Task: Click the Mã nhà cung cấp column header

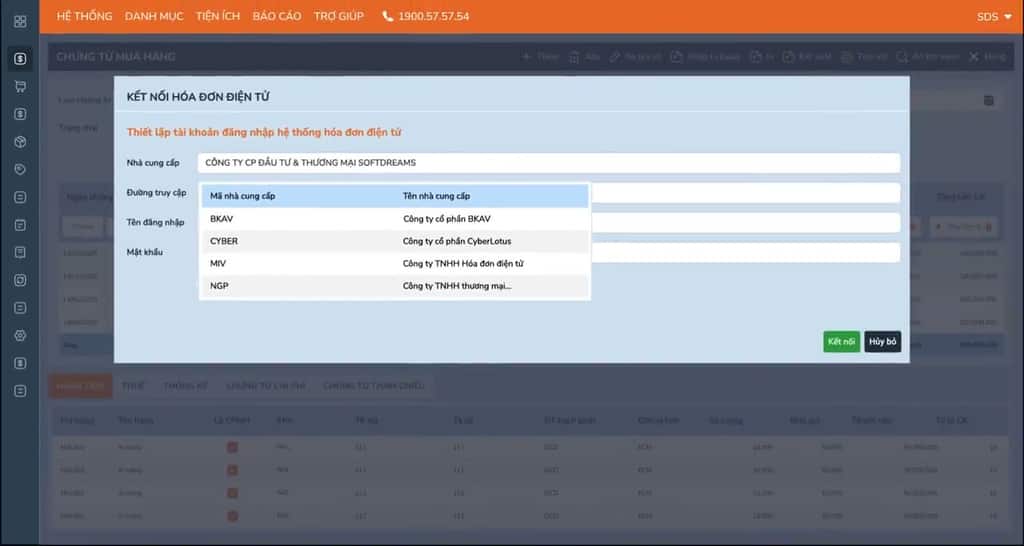Action: (242, 196)
